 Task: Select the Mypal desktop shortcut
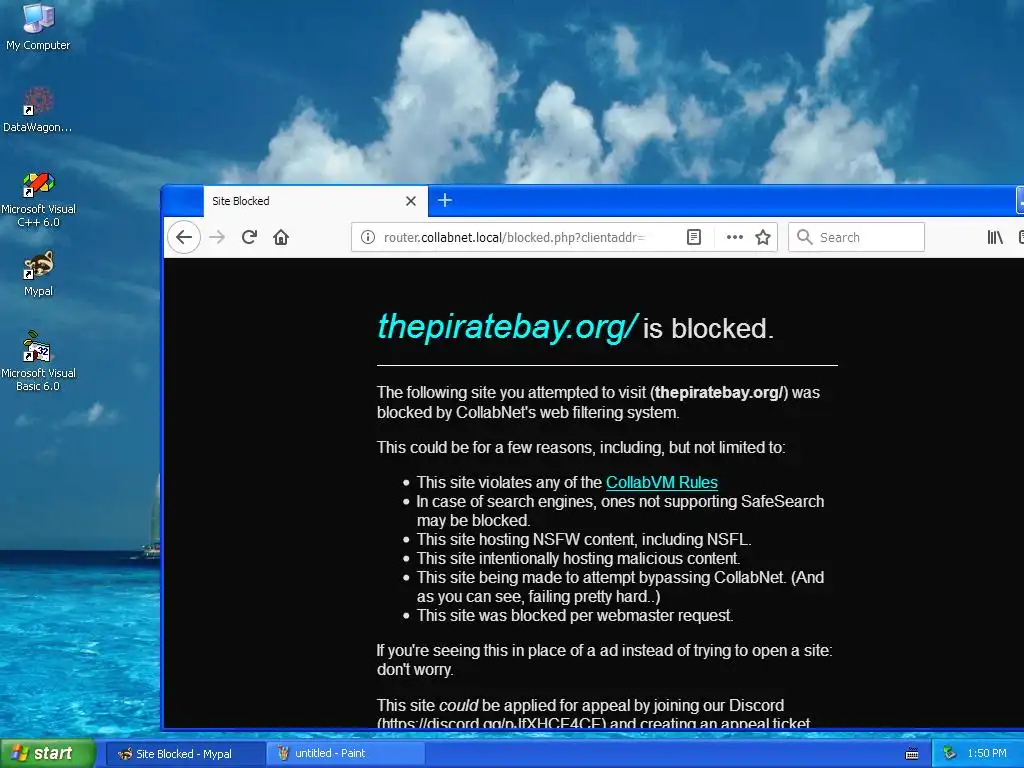click(38, 274)
